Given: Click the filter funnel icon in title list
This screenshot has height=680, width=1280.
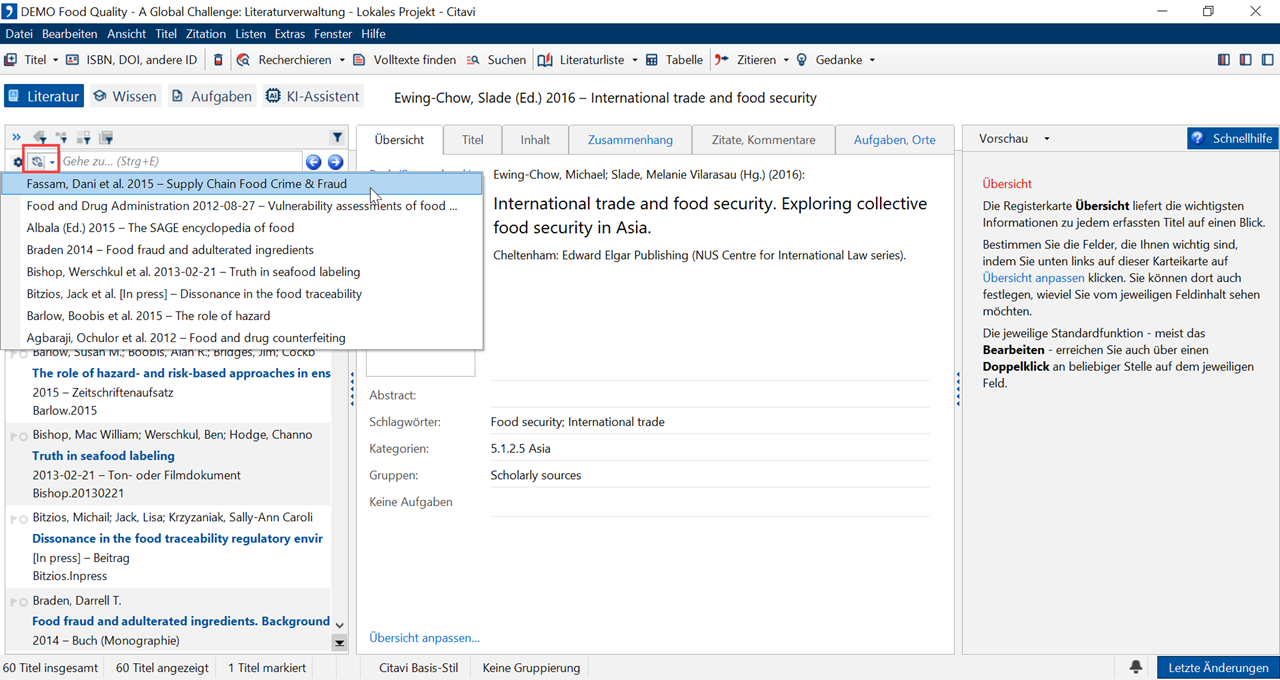Looking at the screenshot, I should tap(337, 138).
